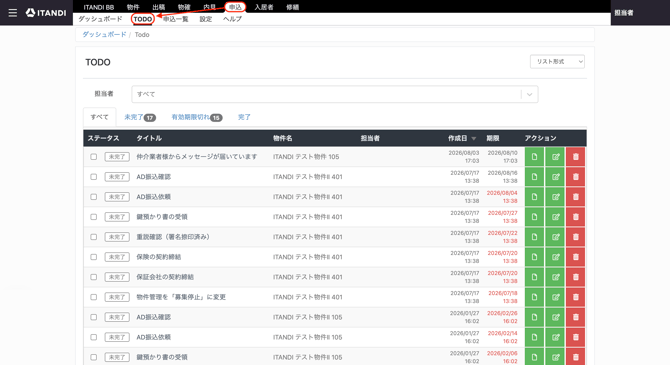The height and width of the screenshot is (365, 670).
Task: Open details for AD振込依頼 of 物件II 401
Action: coord(534,197)
